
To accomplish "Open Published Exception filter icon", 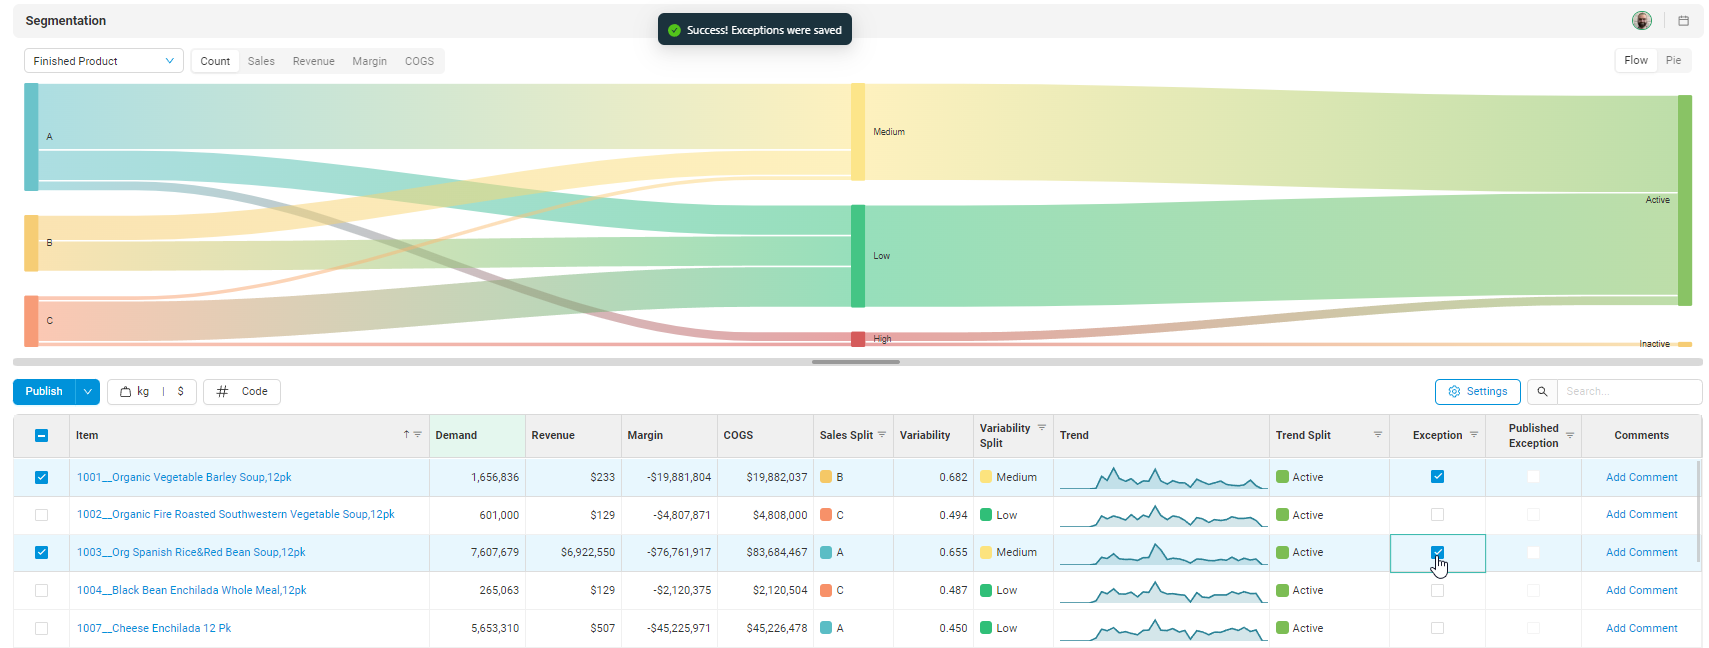I will (x=1570, y=435).
